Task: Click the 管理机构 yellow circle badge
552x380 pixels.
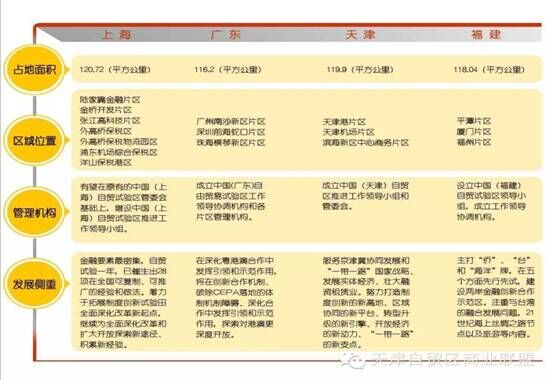Action: (x=34, y=212)
